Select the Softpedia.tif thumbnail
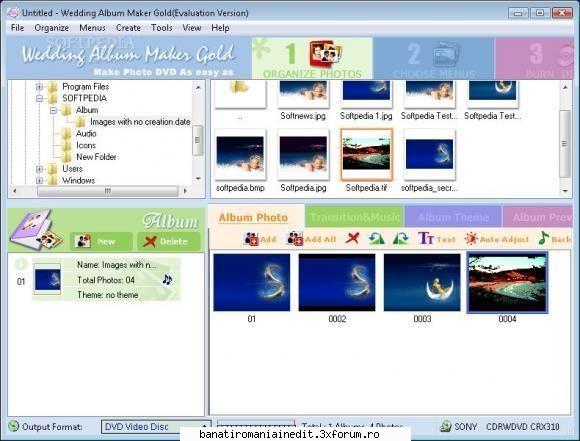Viewport: 580px width, 441px height. pyautogui.click(x=366, y=154)
